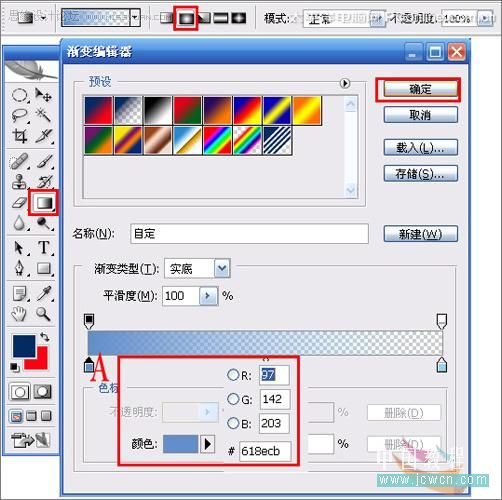Select the Gradient tool in toolbox
This screenshot has height=500, width=502.
point(44,203)
